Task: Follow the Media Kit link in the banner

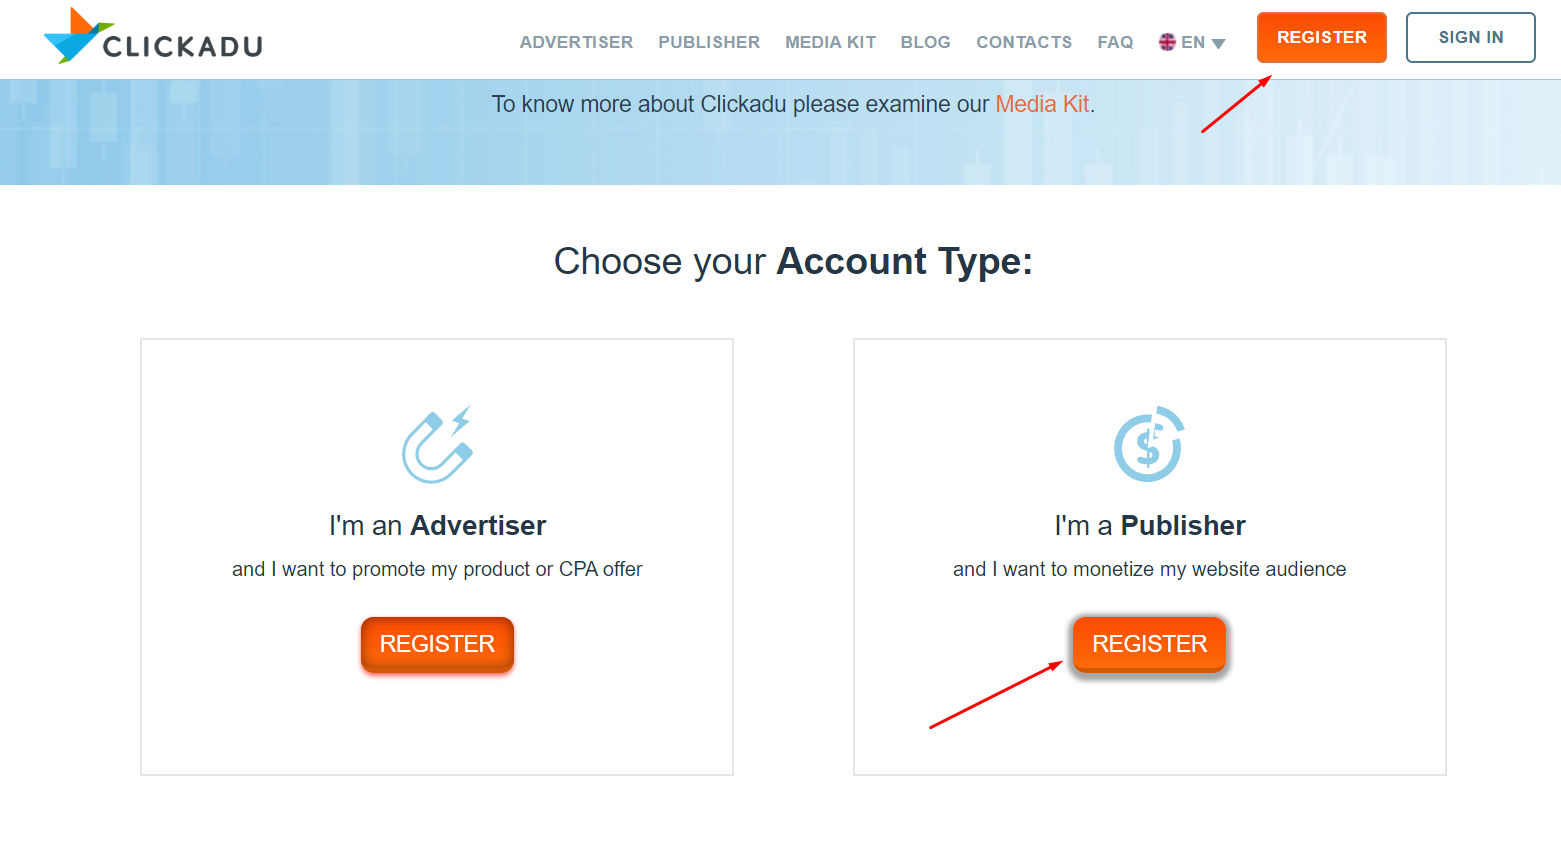Action: click(1042, 104)
